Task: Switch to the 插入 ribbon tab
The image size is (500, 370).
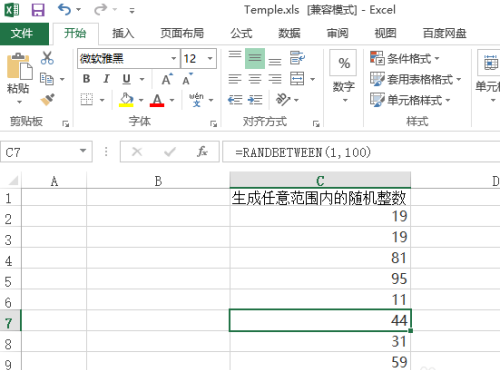Action: click(123, 33)
